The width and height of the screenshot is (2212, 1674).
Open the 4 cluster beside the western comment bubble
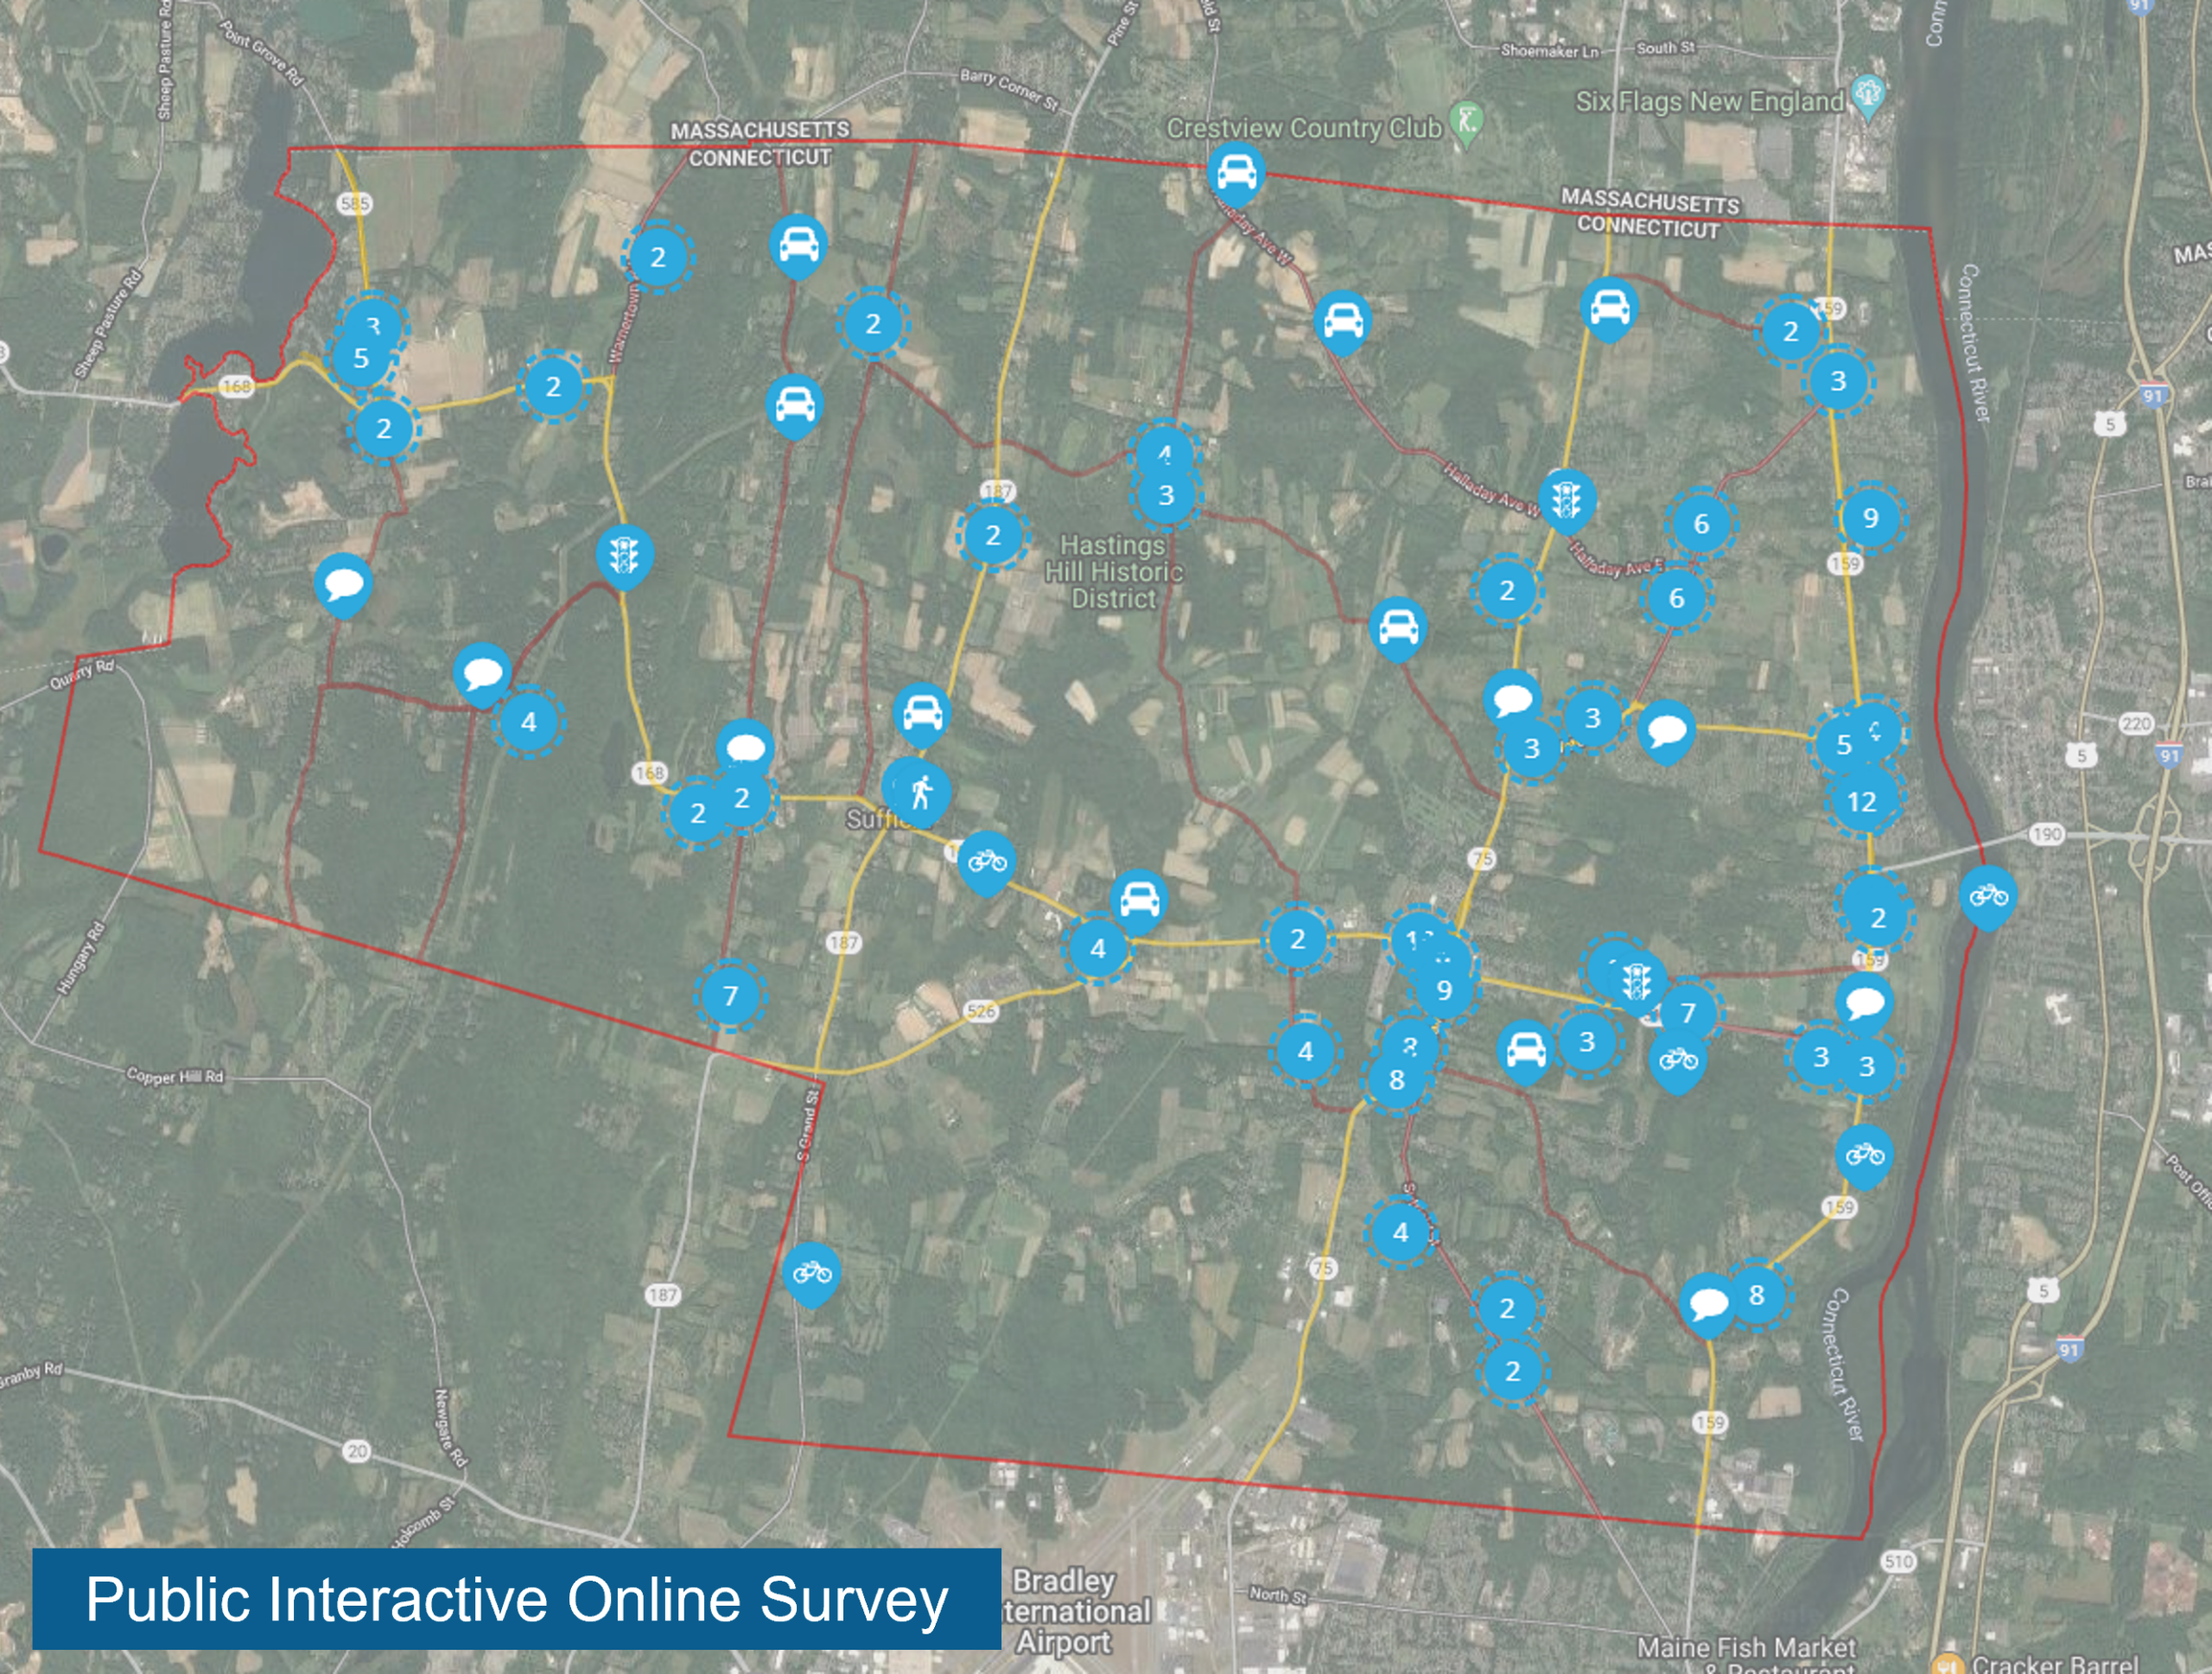tap(528, 721)
